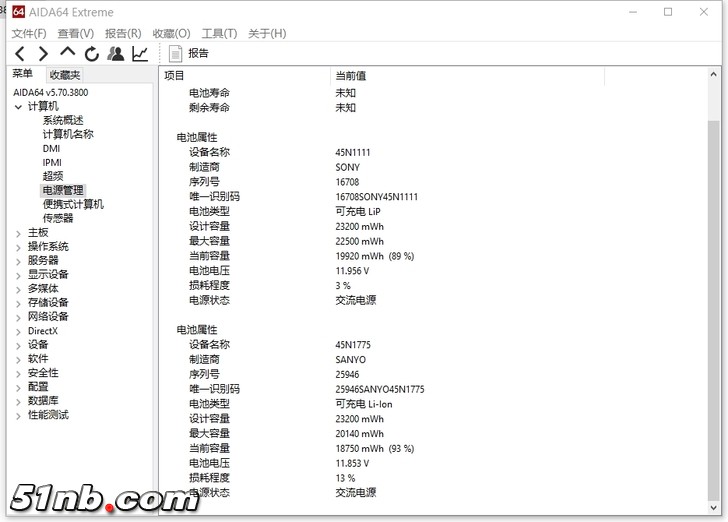
Task: Click the scrollbar up arrow
Action: click(x=714, y=74)
